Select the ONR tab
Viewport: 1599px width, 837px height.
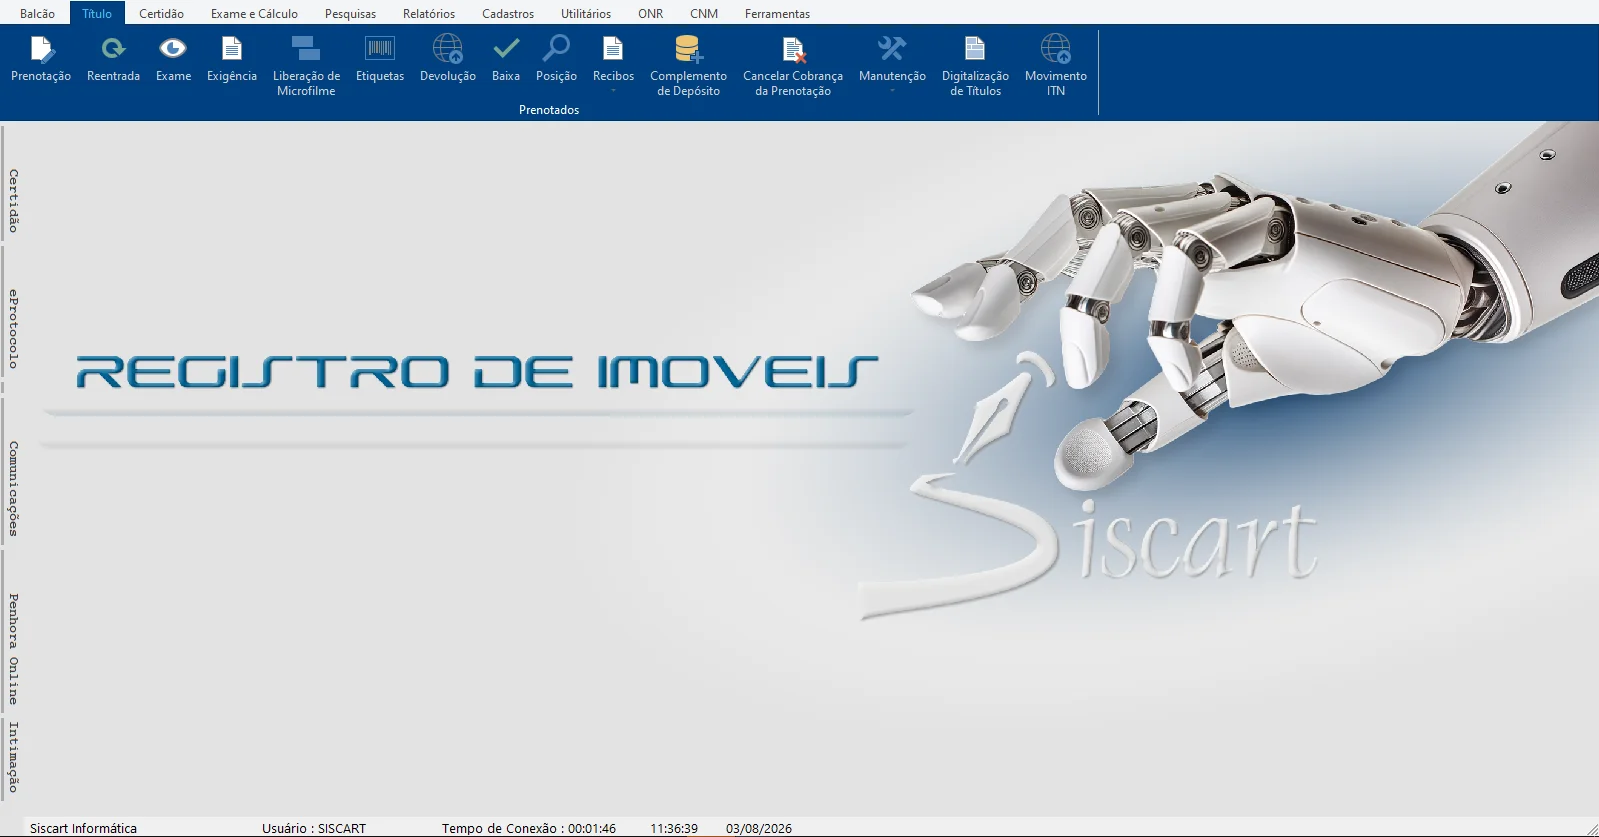click(650, 14)
